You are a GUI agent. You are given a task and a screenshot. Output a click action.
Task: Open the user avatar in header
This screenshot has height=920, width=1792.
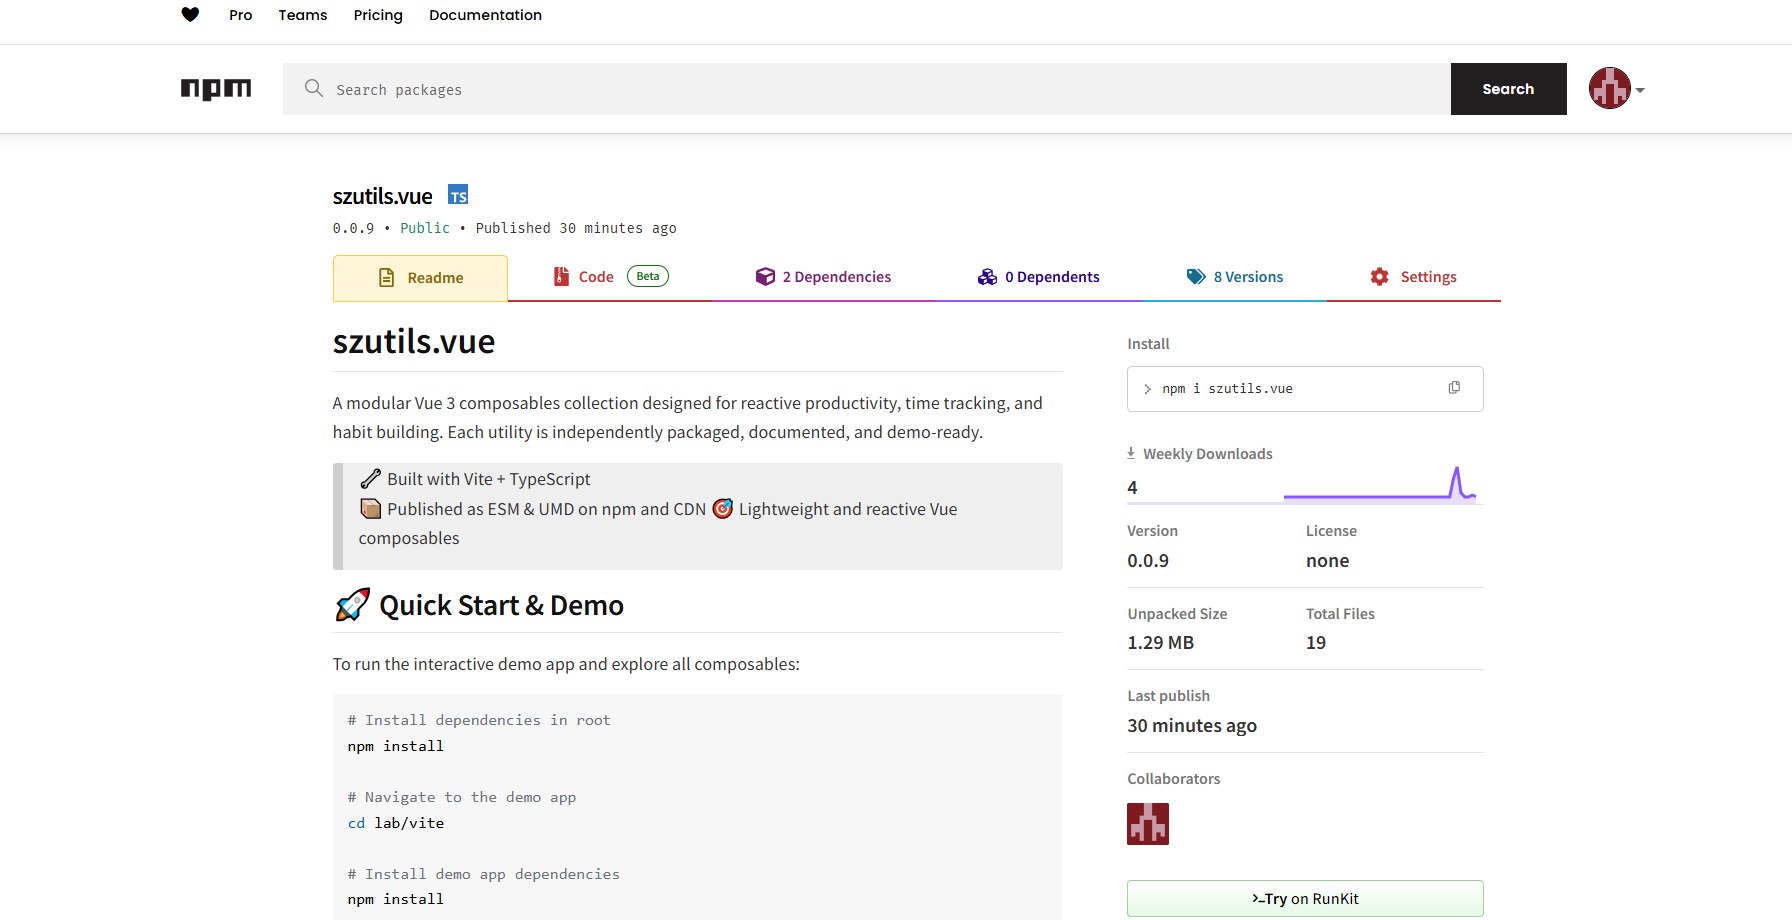[x=1610, y=88]
